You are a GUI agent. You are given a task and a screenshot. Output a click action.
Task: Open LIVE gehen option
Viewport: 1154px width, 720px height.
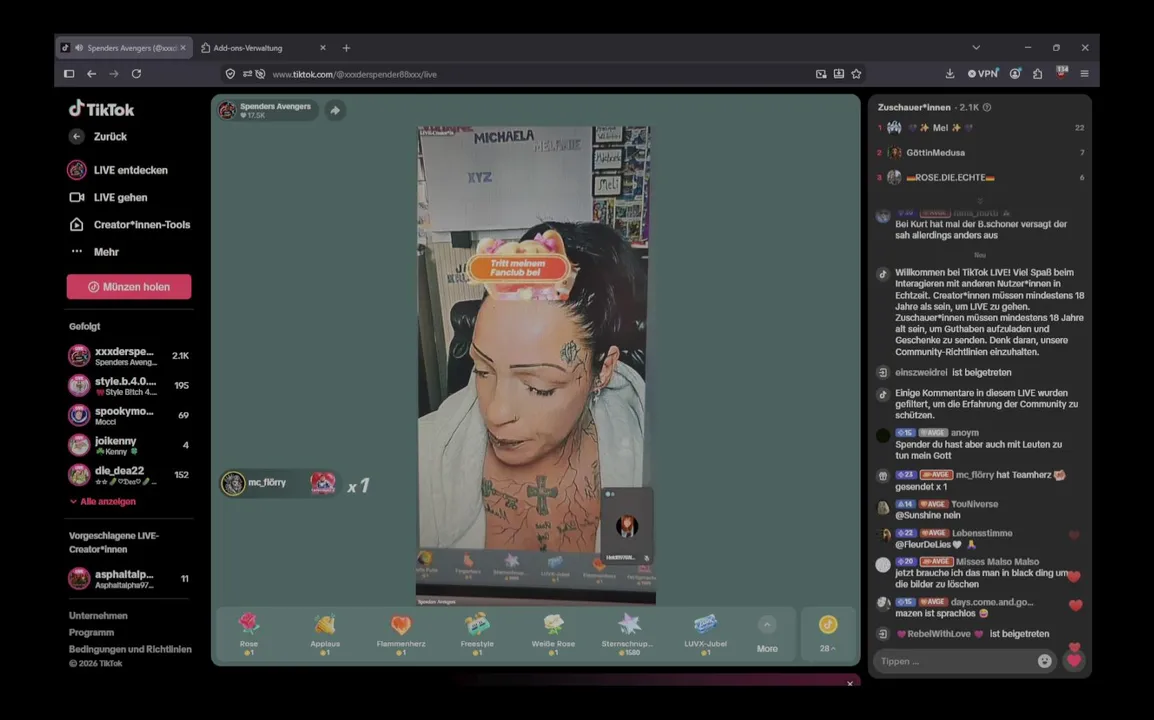[x=108, y=197]
